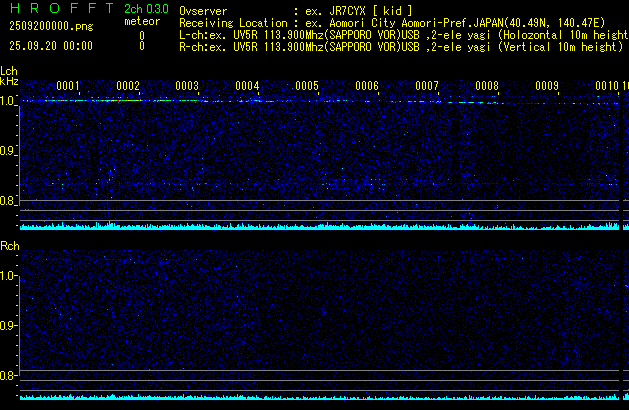
Task: Click the green meteor label
Action: [x=141, y=21]
